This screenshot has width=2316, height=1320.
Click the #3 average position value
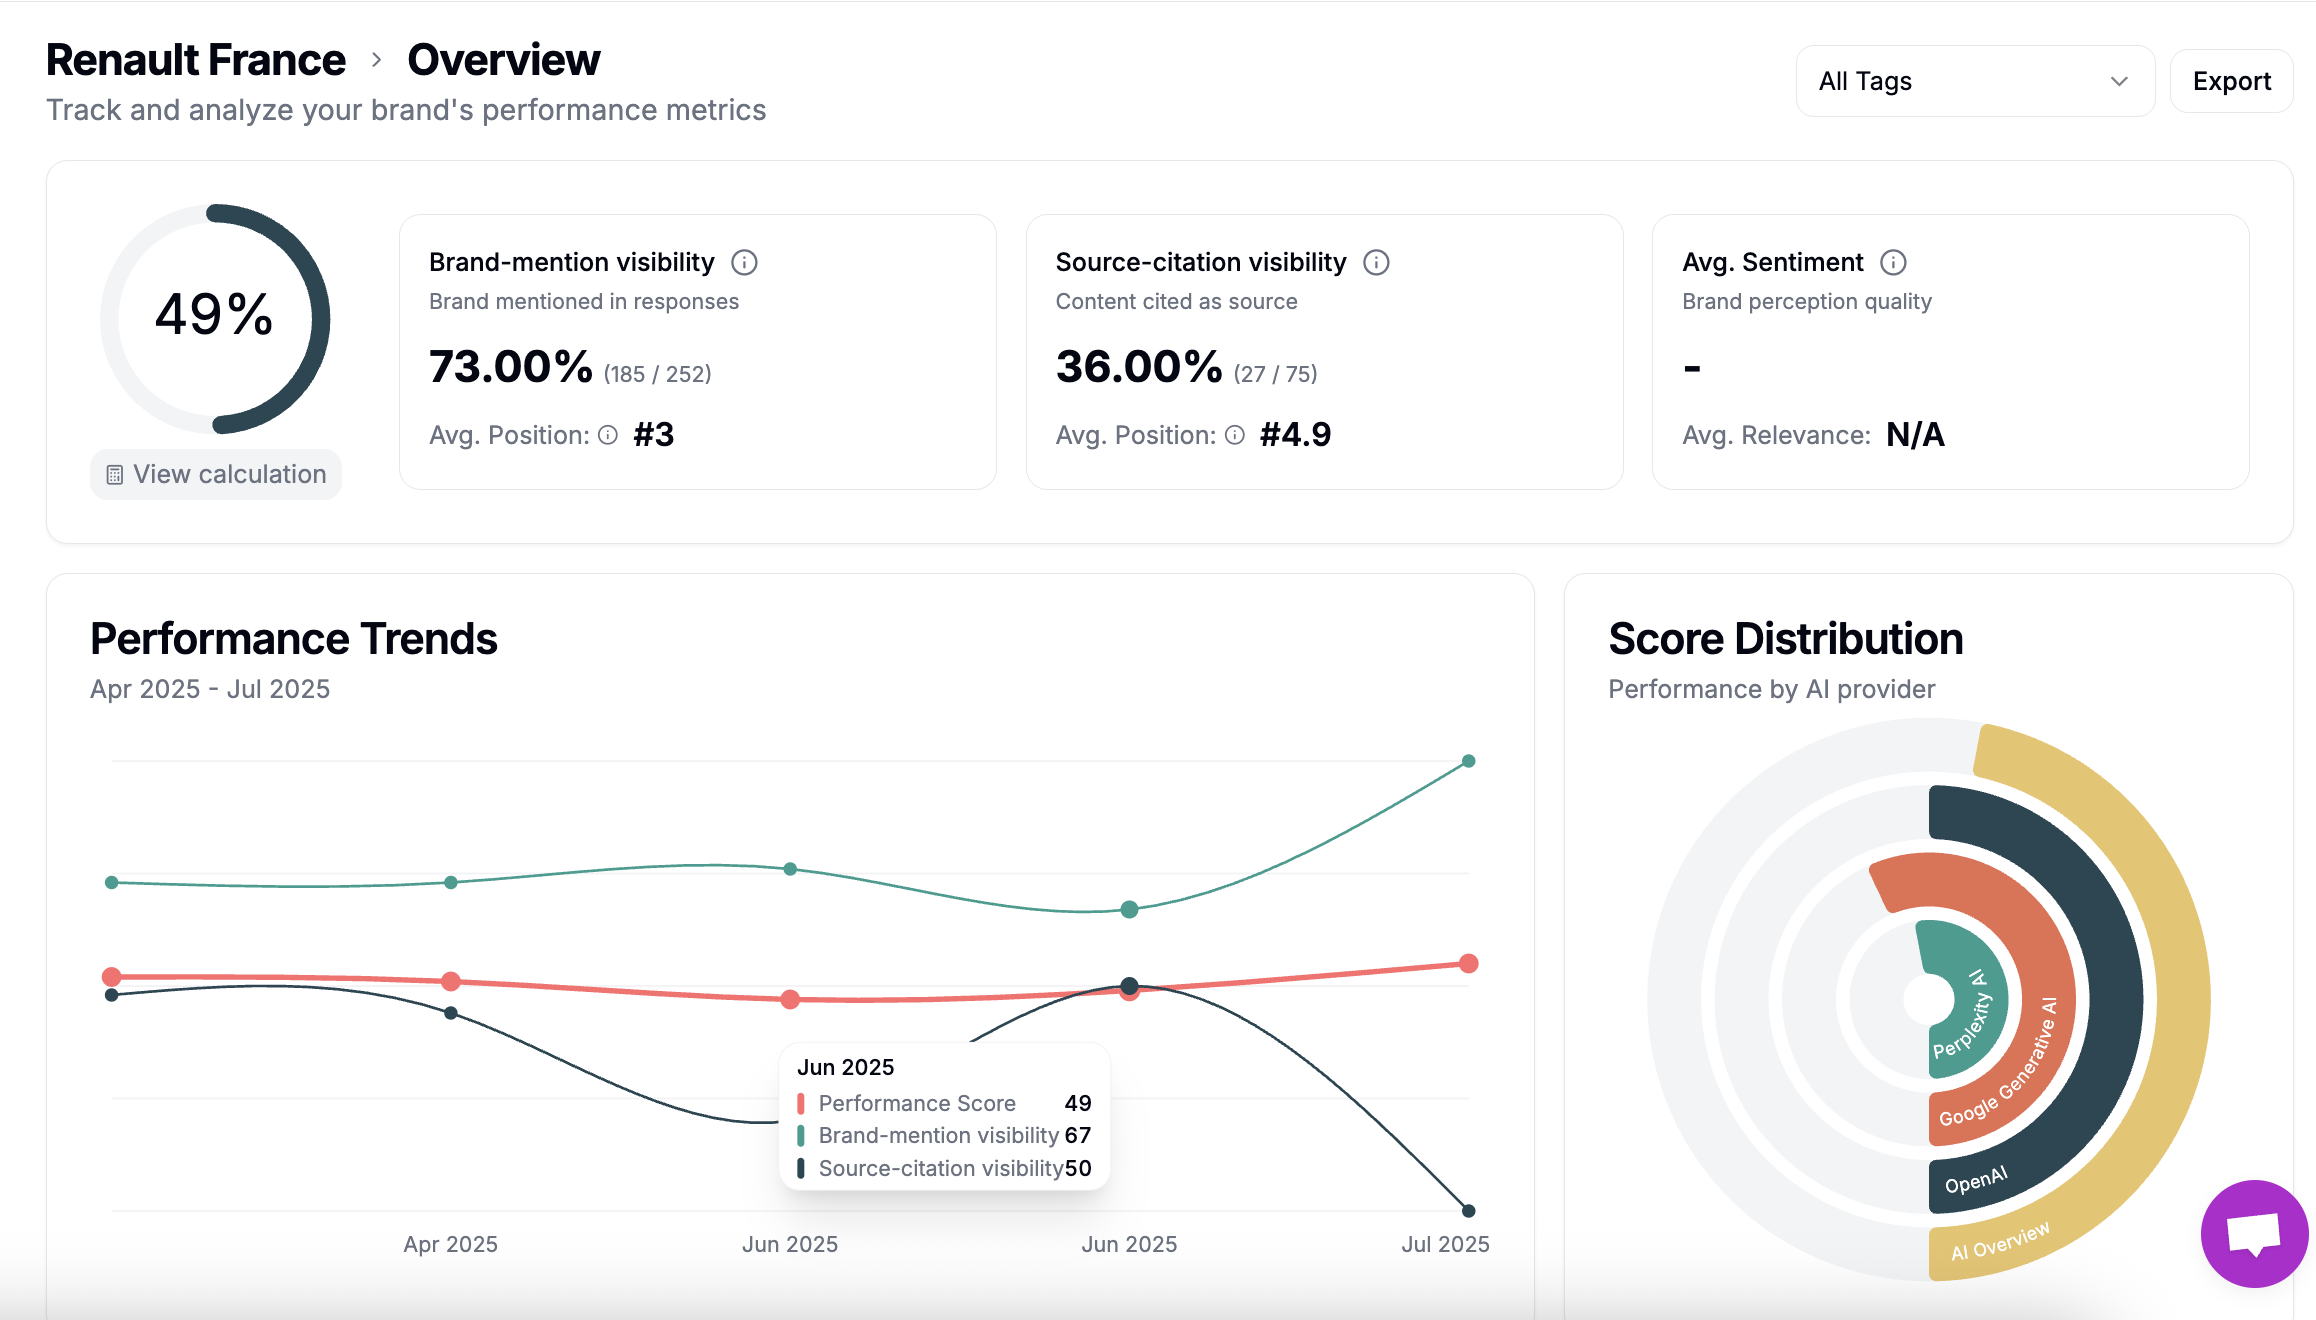pos(654,435)
